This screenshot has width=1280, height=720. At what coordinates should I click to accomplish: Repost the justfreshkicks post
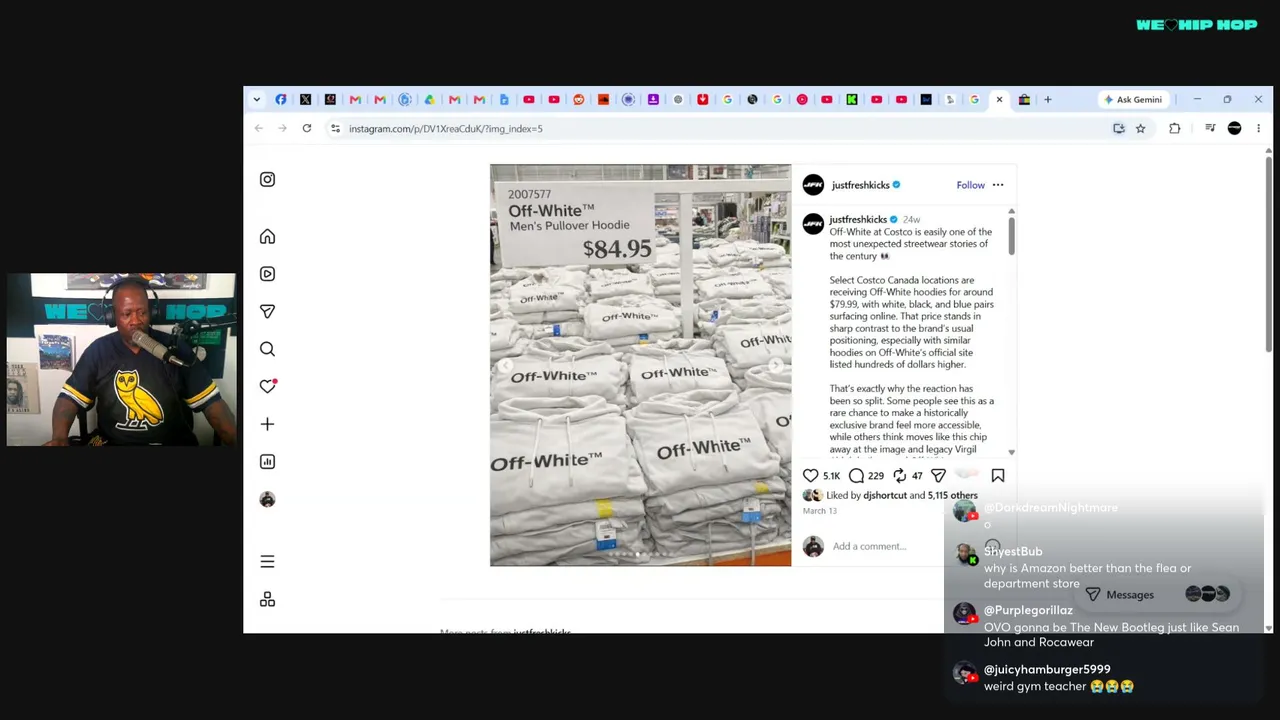point(899,476)
